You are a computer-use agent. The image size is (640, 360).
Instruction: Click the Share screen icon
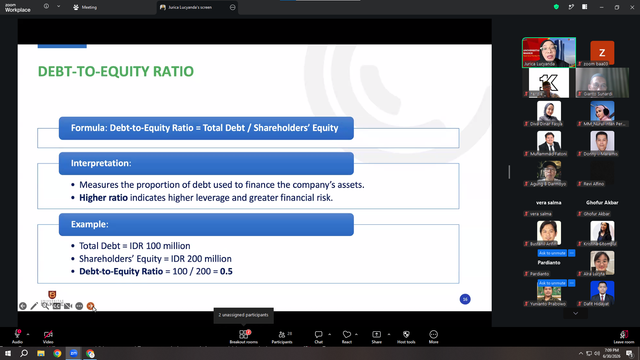(x=376, y=334)
